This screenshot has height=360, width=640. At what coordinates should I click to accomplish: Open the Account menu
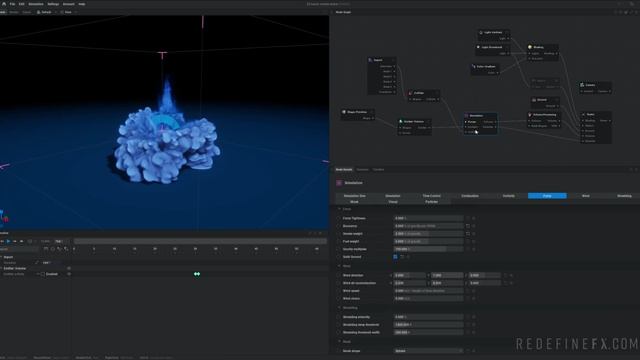69,4
